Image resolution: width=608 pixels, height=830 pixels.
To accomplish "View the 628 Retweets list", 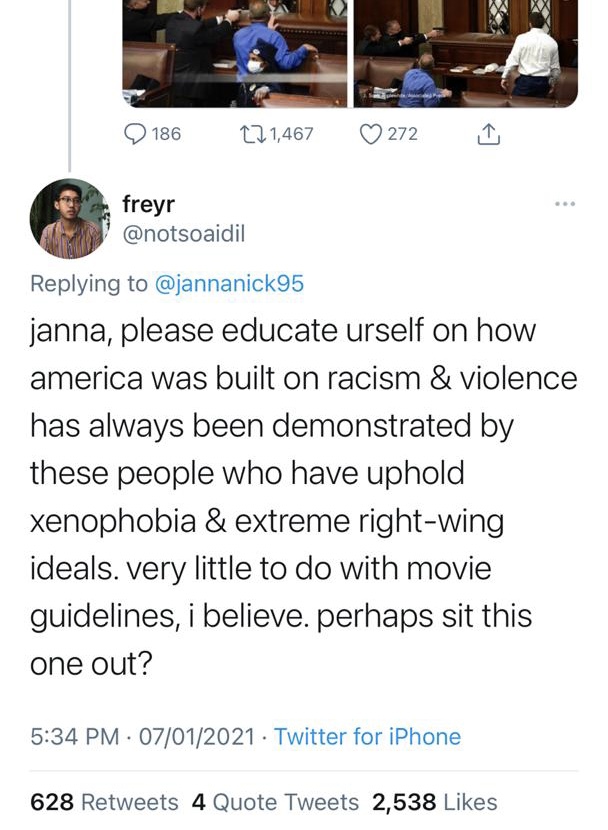I will (x=105, y=801).
